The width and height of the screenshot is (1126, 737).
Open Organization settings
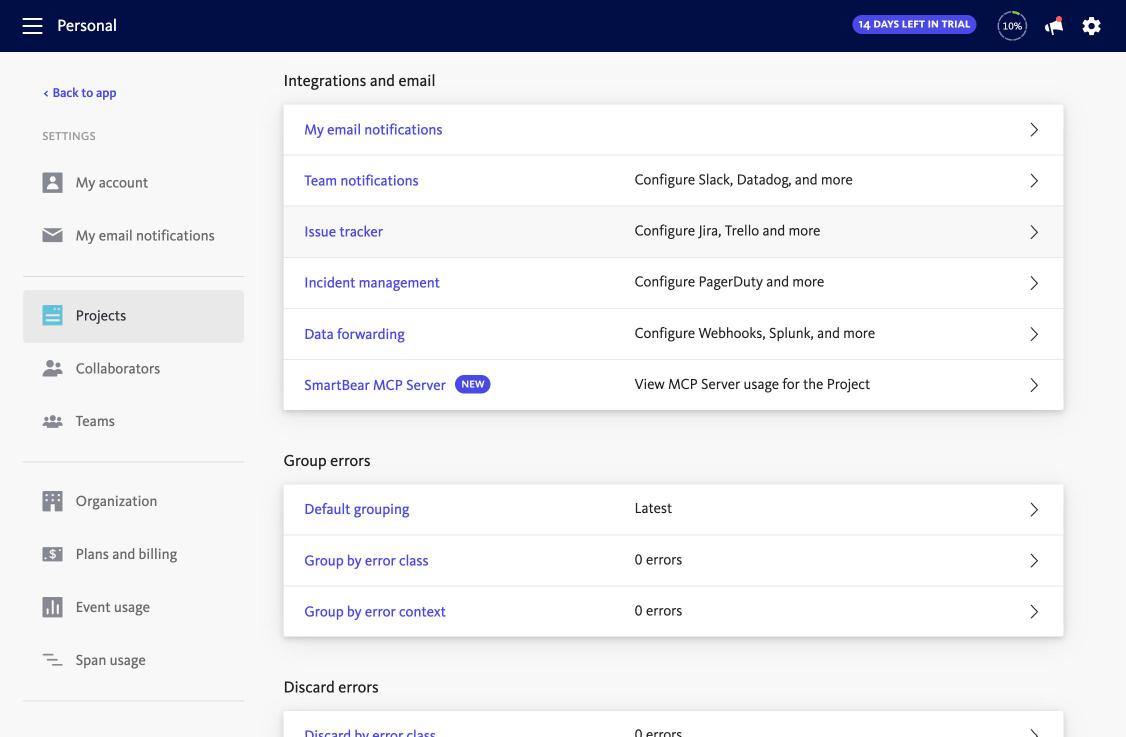[134, 501]
